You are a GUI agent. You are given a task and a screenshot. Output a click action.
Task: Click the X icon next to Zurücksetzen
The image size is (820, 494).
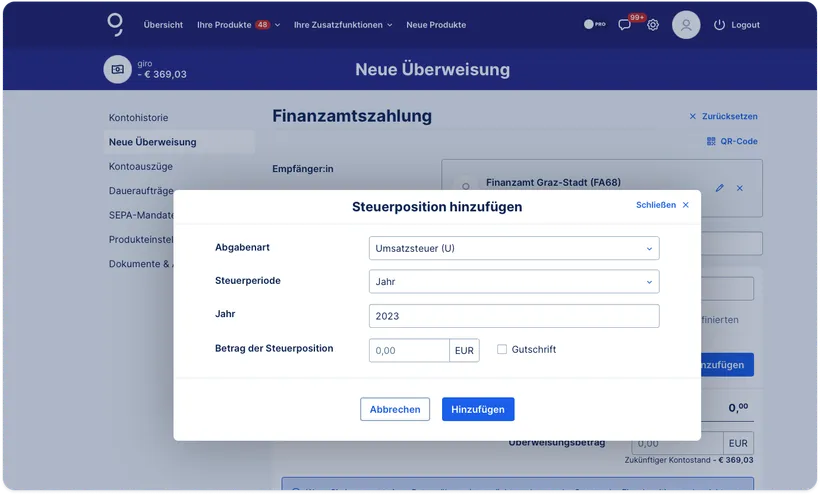[x=692, y=116]
